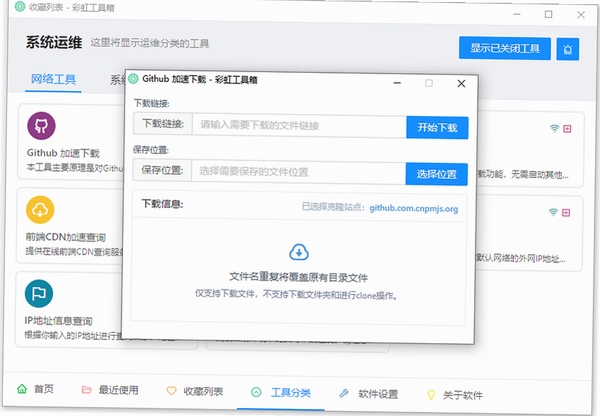
Task: Focus the 下载链接 URL input field
Action: (x=299, y=125)
